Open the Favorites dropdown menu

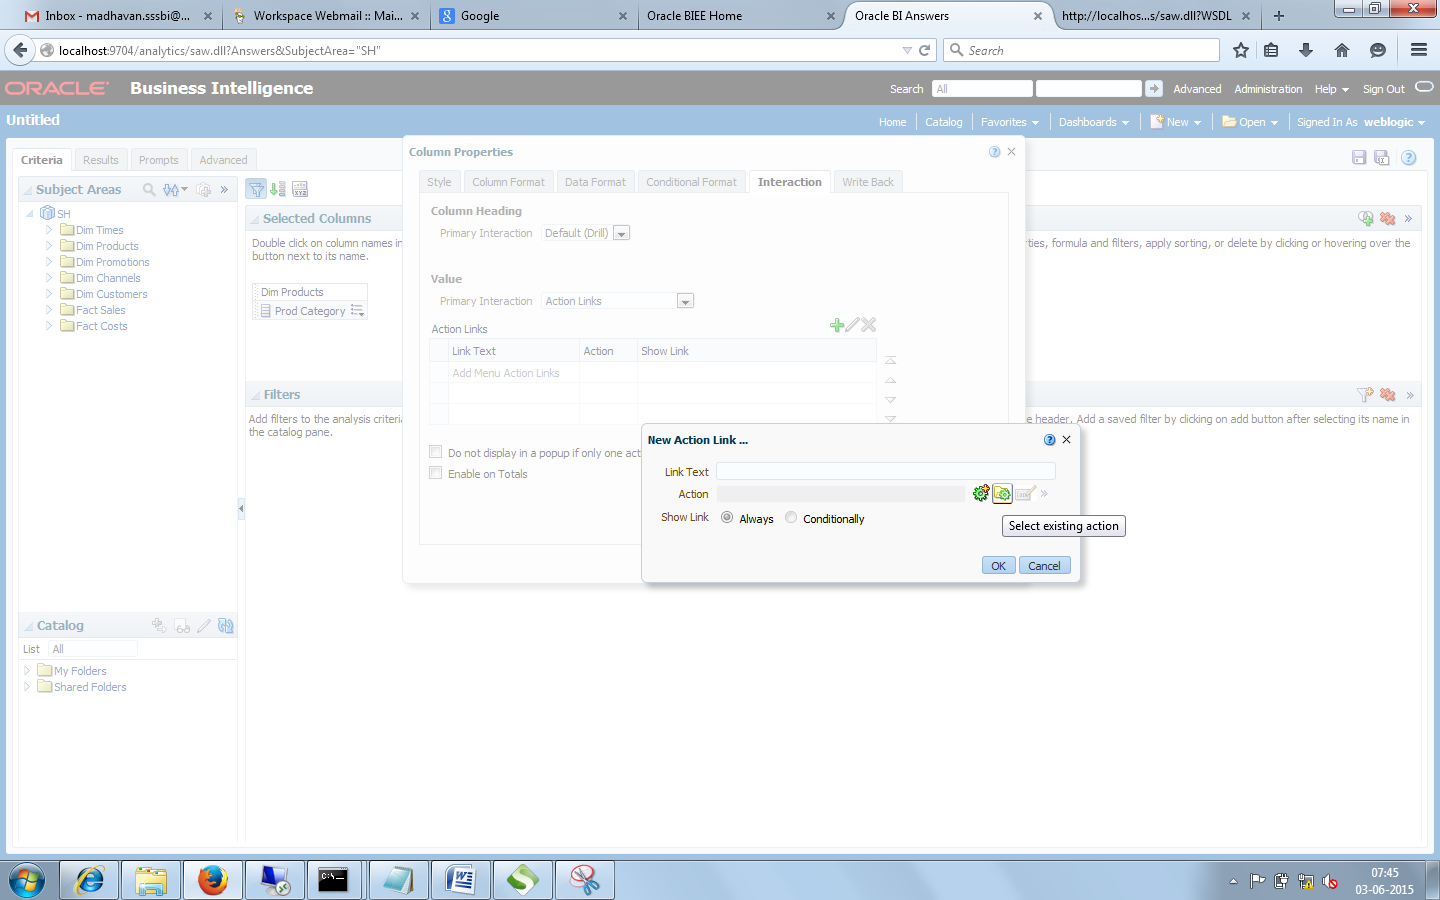click(x=1010, y=122)
